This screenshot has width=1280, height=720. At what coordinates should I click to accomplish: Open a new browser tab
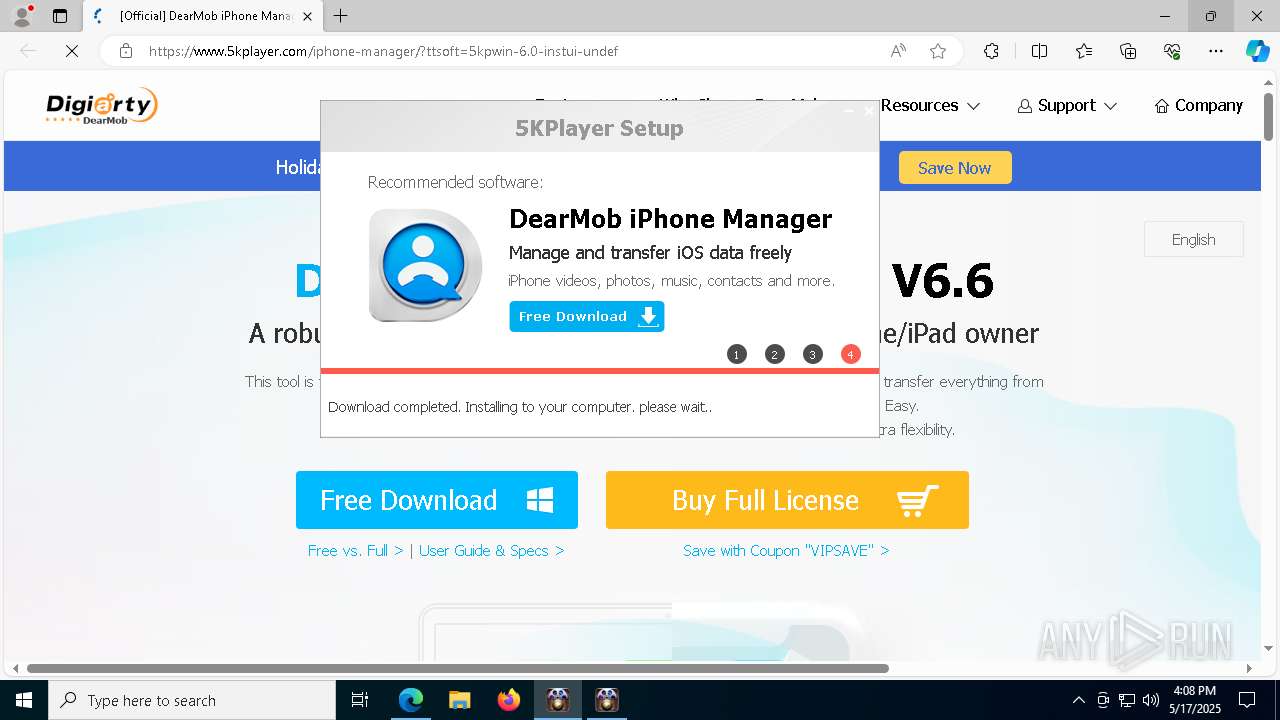(341, 16)
